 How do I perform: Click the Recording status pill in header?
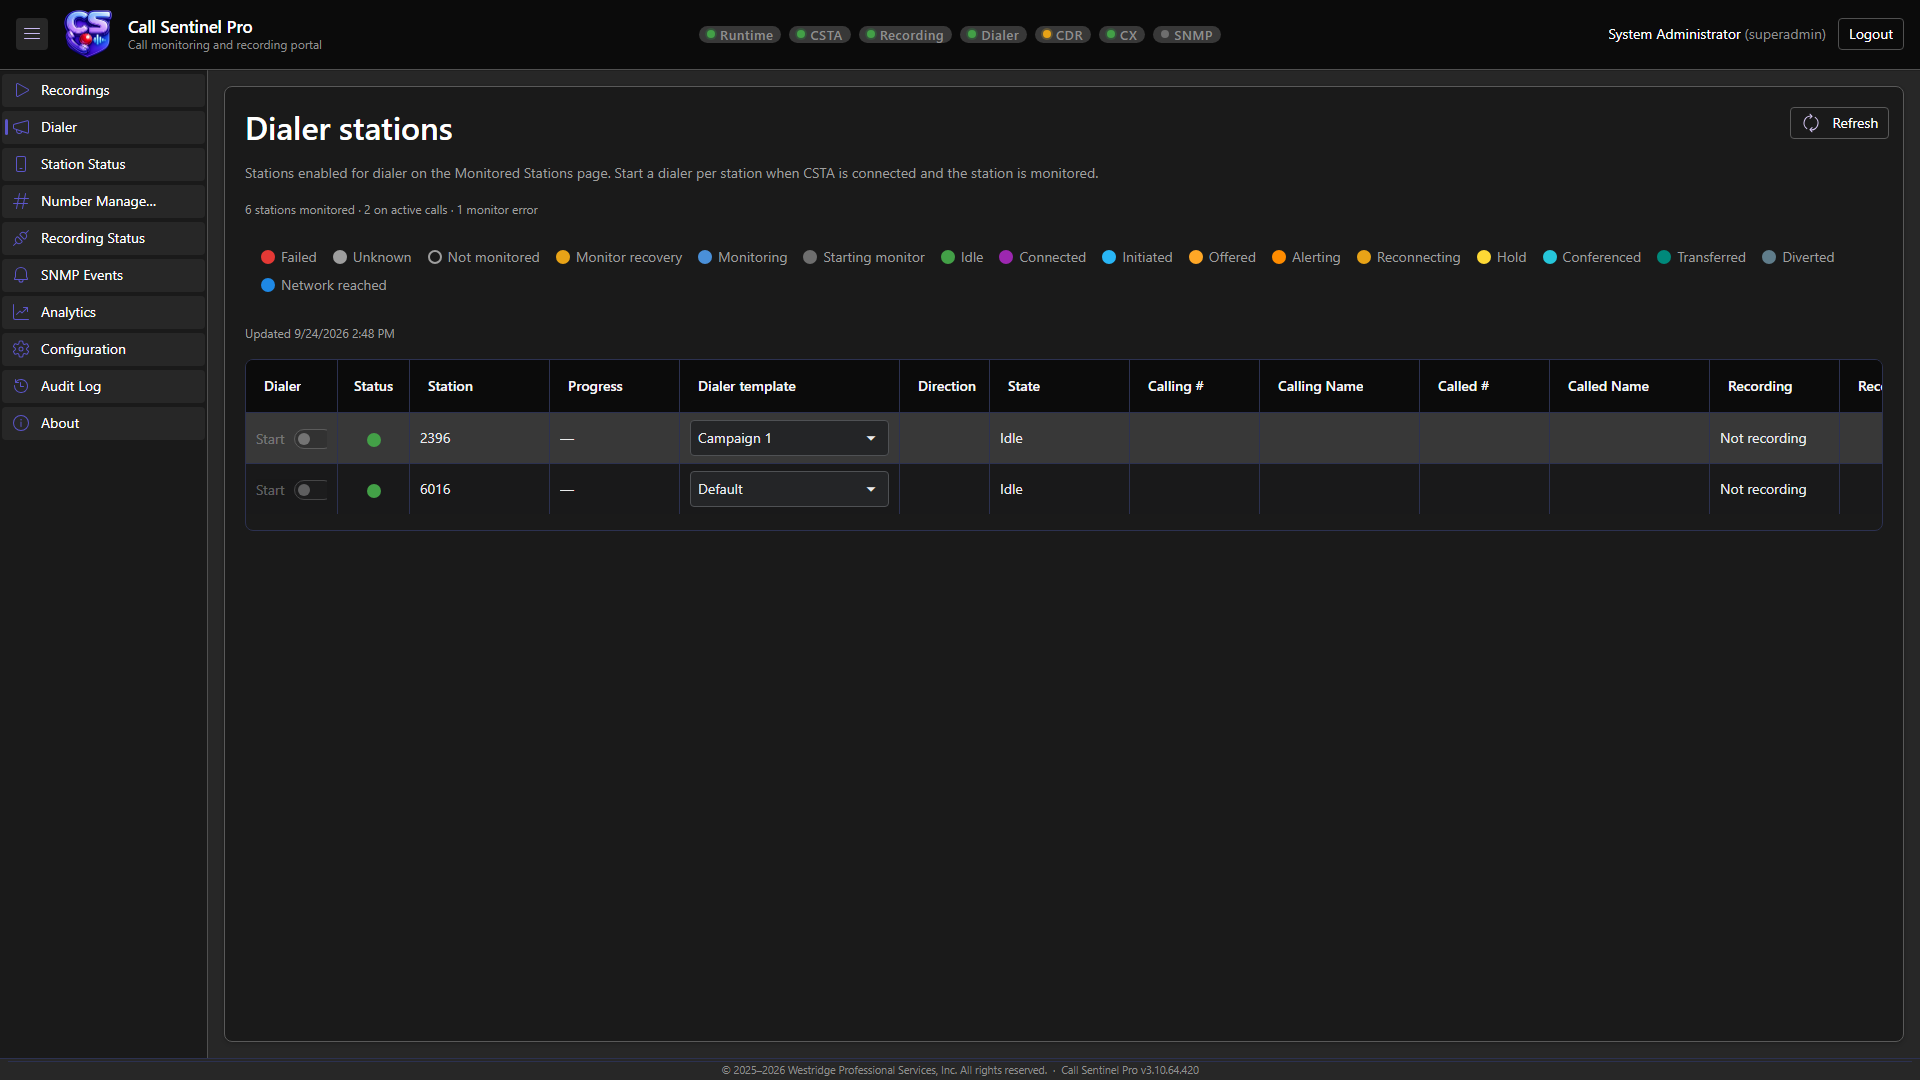point(905,35)
